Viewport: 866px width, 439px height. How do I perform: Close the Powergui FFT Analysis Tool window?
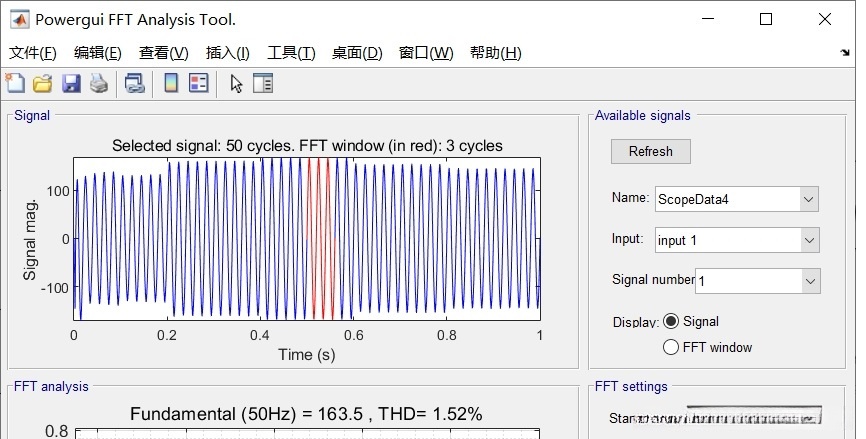pyautogui.click(x=825, y=19)
